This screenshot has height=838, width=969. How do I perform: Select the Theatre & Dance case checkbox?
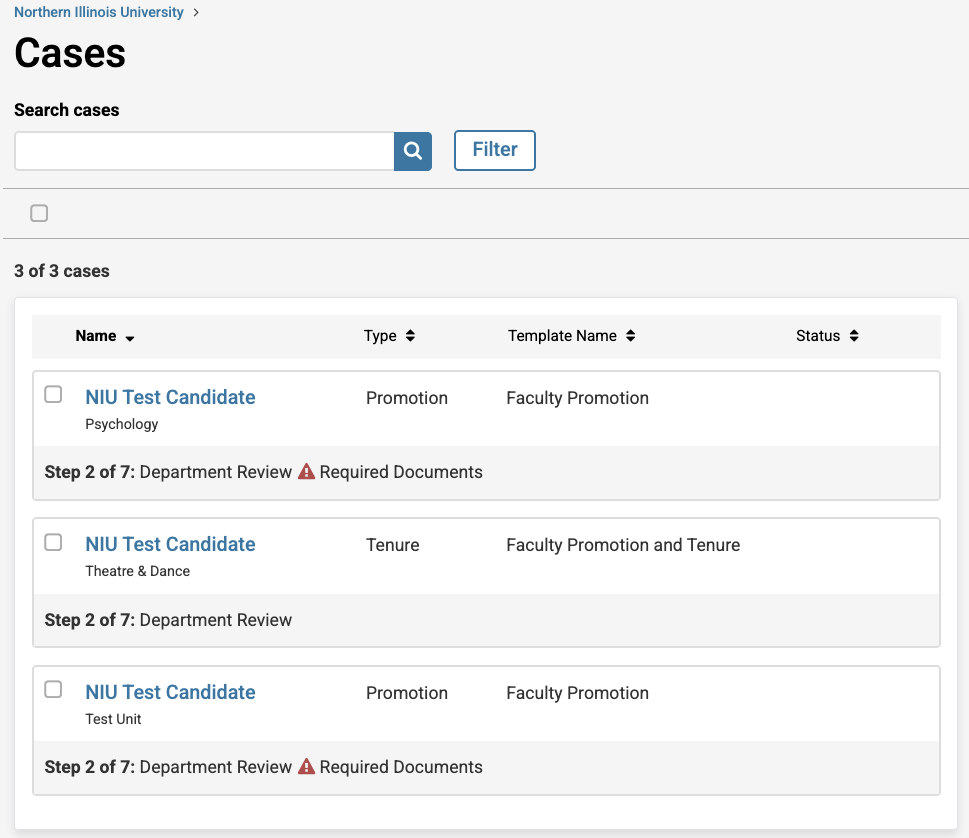(54, 542)
